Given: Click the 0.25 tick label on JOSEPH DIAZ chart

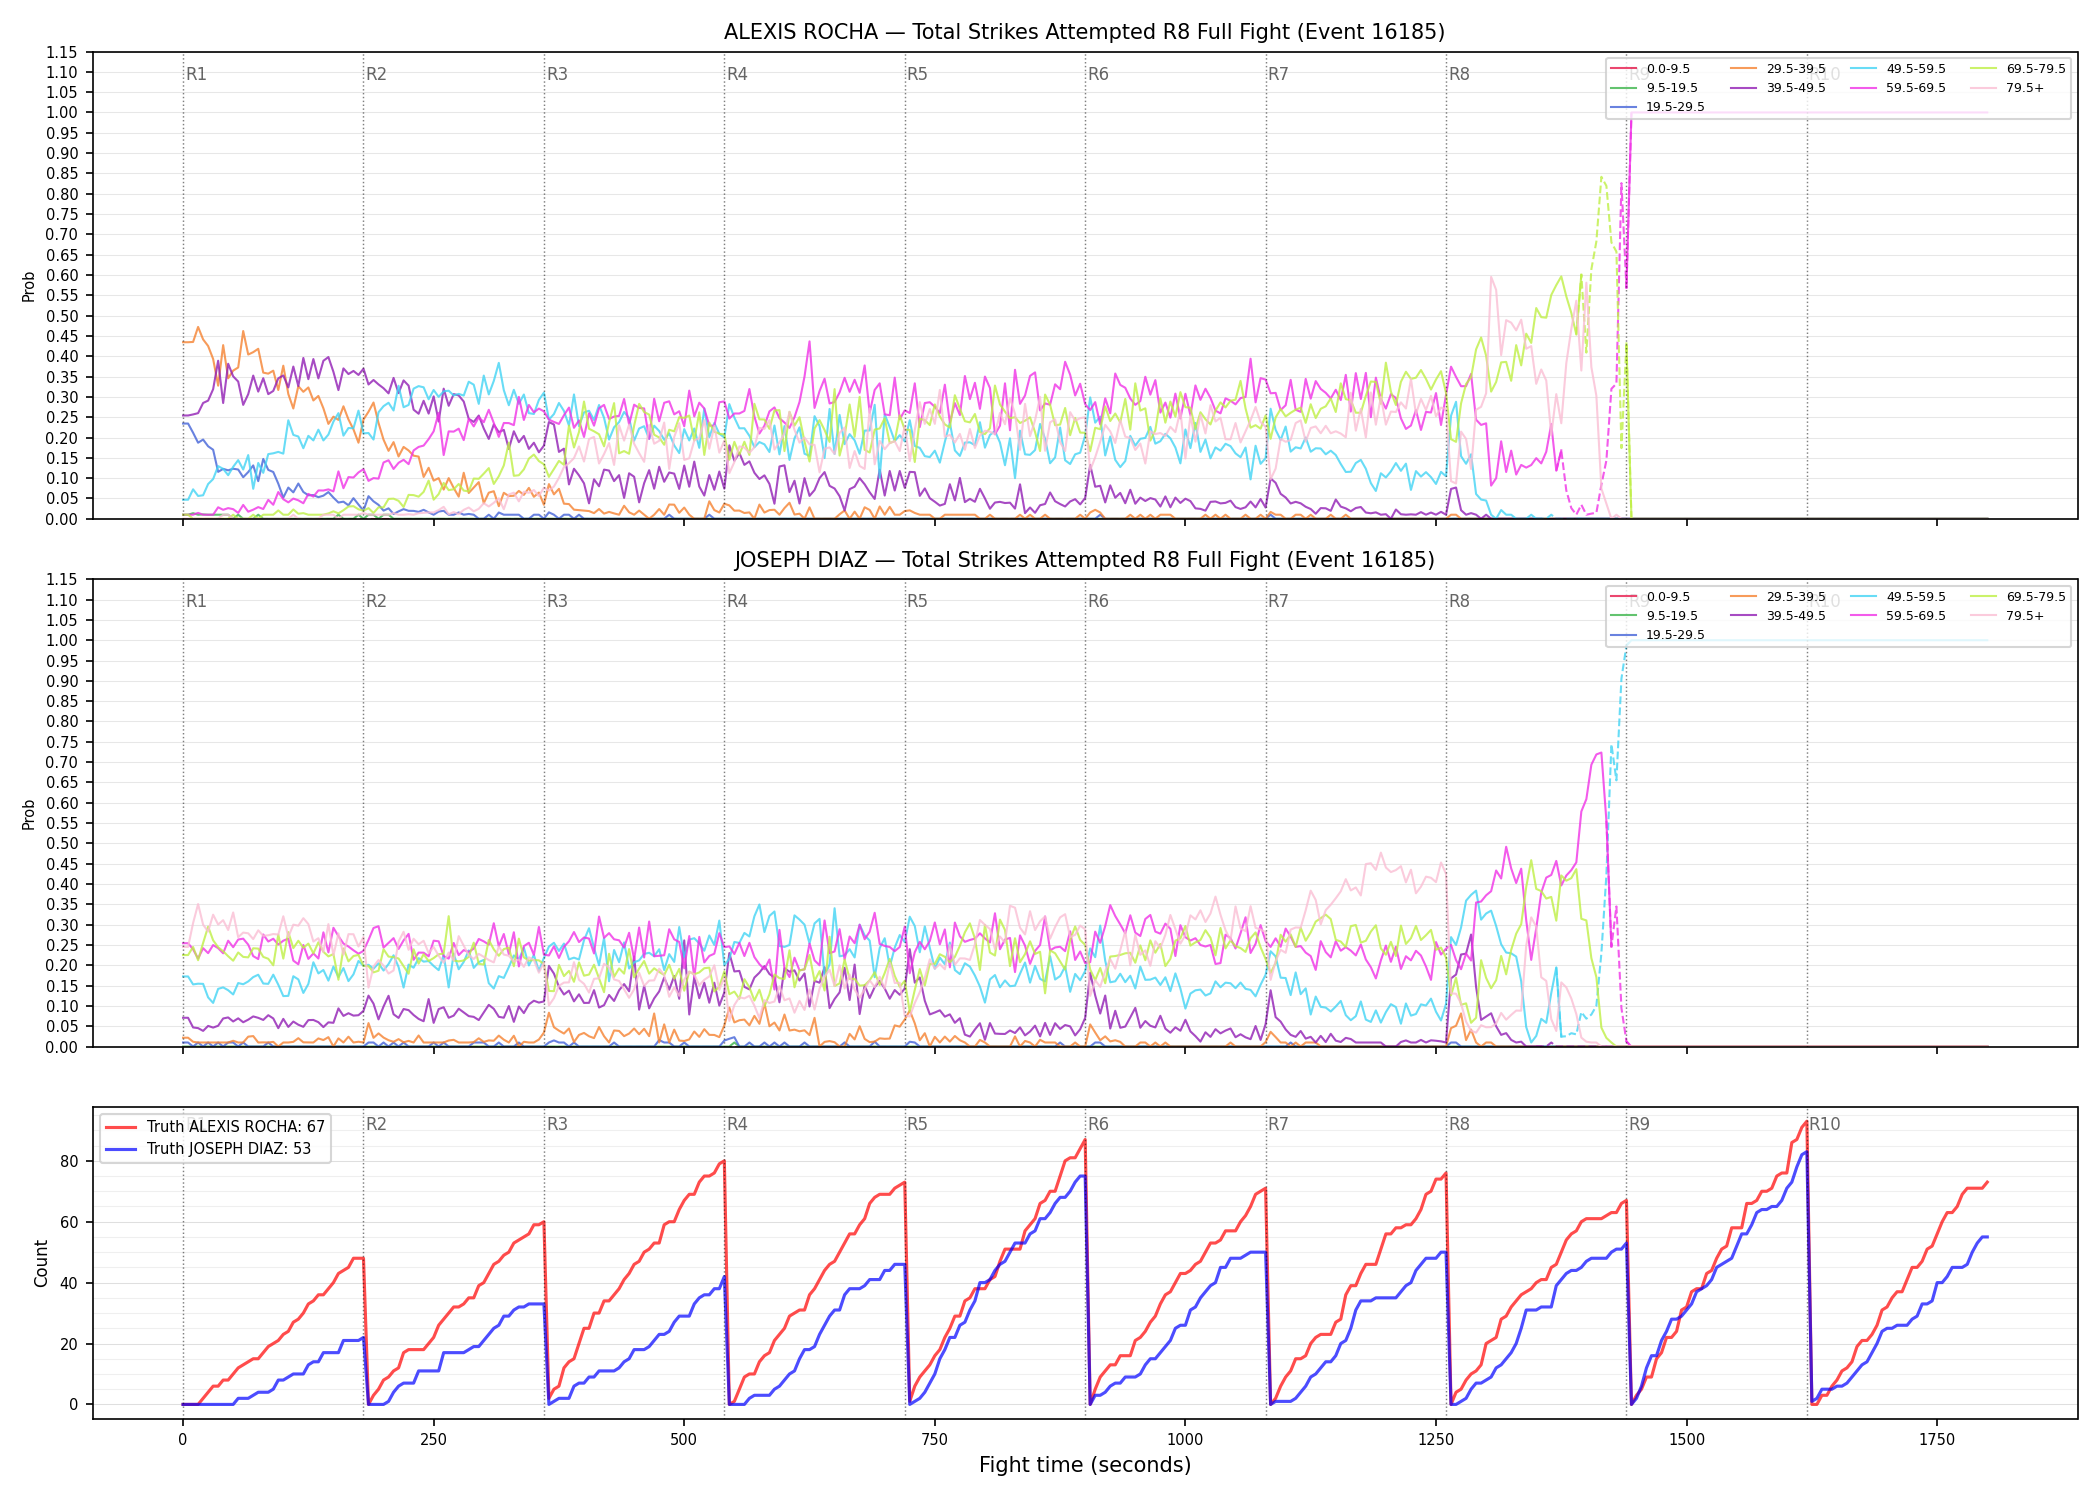Looking at the screenshot, I should click(x=62, y=945).
